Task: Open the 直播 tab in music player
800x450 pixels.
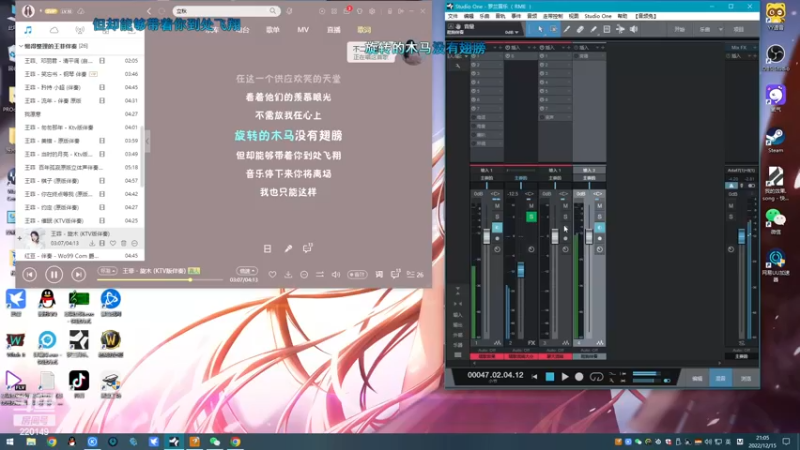Action: 334,30
